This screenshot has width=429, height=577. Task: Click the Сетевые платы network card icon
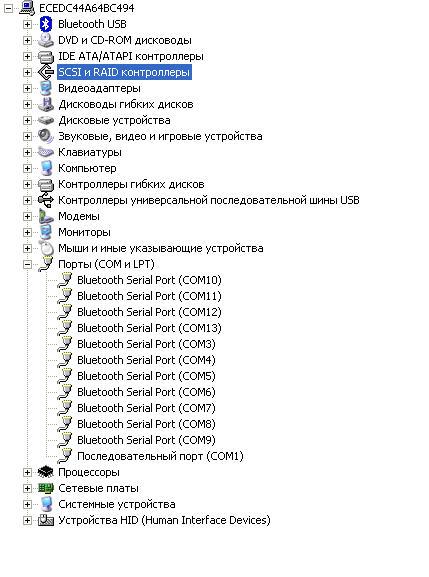tap(46, 488)
